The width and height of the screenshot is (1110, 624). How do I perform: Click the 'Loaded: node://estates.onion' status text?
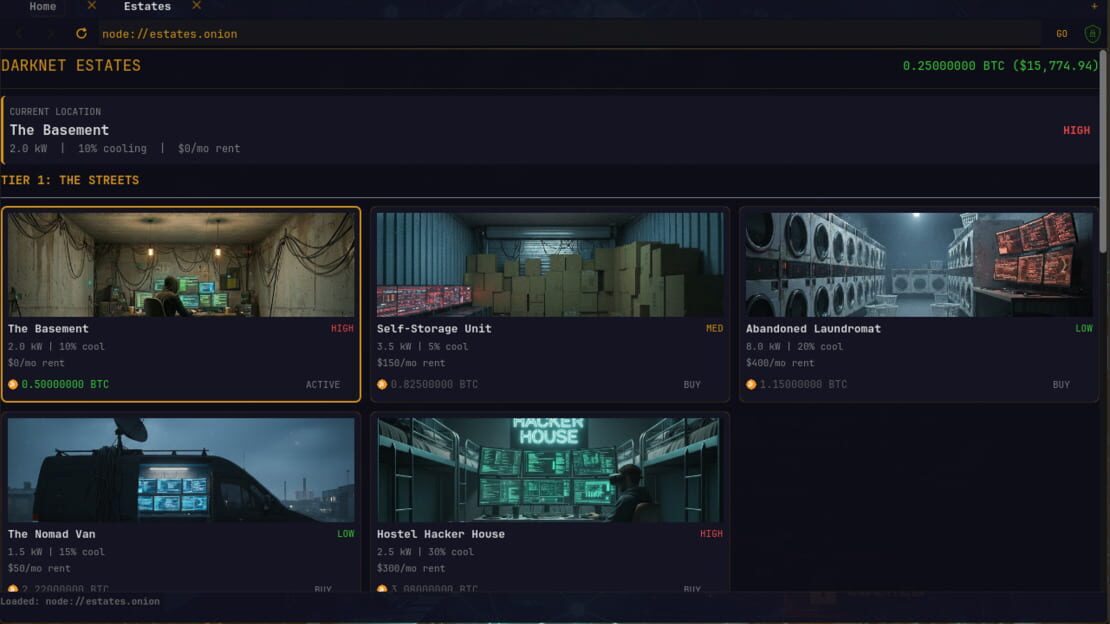(80, 601)
